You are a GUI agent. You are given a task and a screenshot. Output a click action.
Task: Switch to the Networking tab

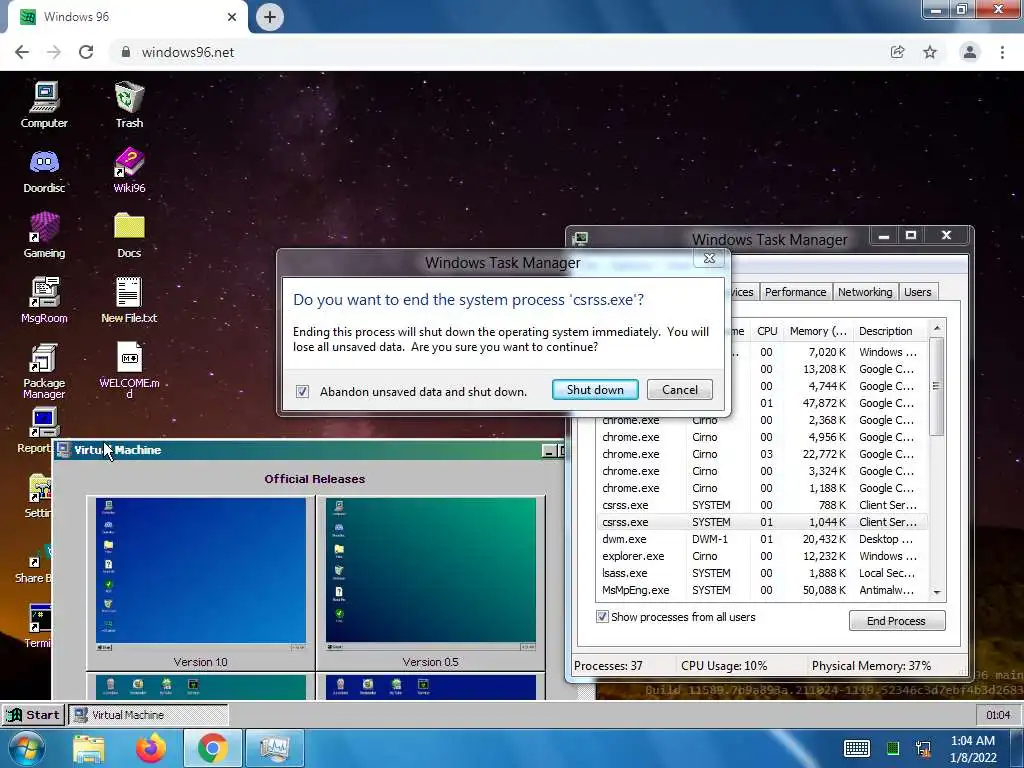tap(865, 292)
